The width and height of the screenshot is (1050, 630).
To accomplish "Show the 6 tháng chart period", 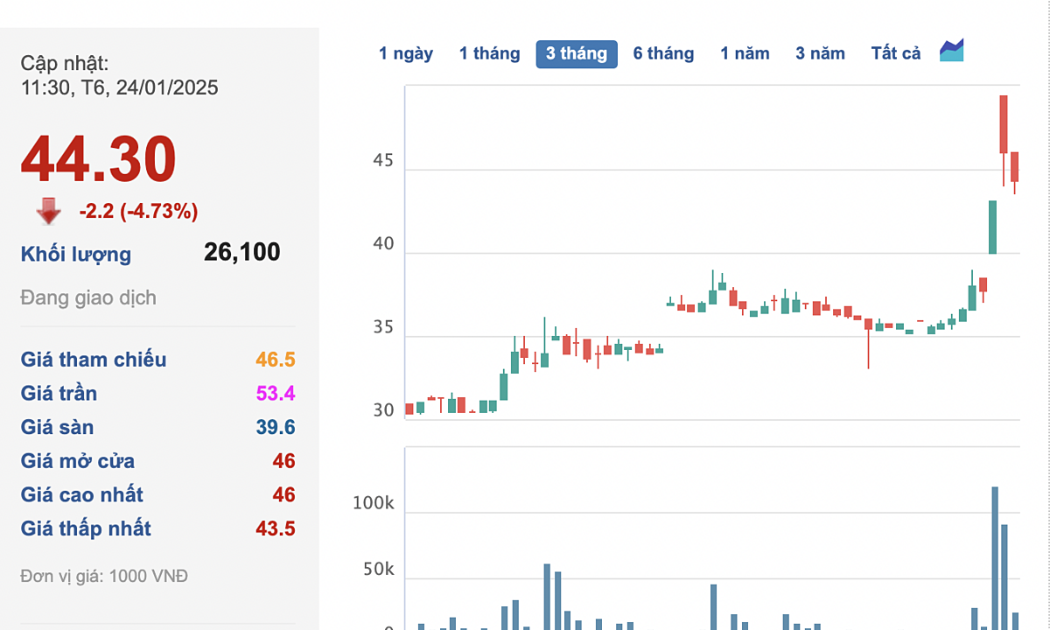I will point(663,54).
